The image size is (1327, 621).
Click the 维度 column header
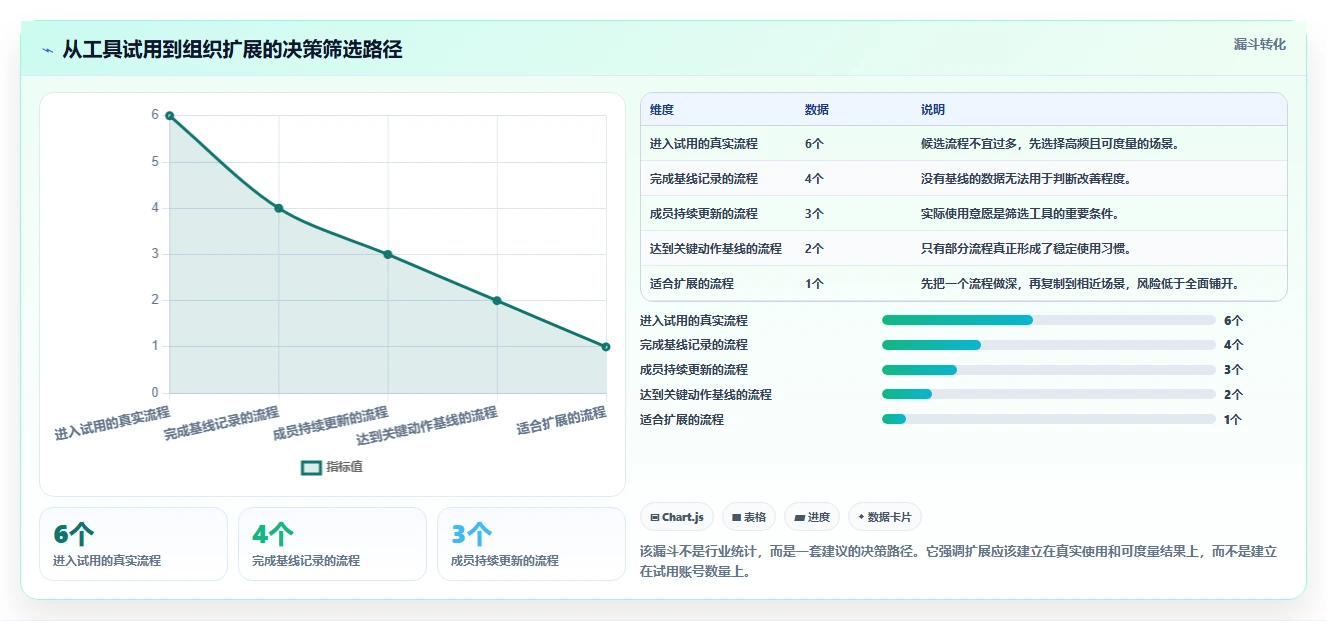(662, 110)
